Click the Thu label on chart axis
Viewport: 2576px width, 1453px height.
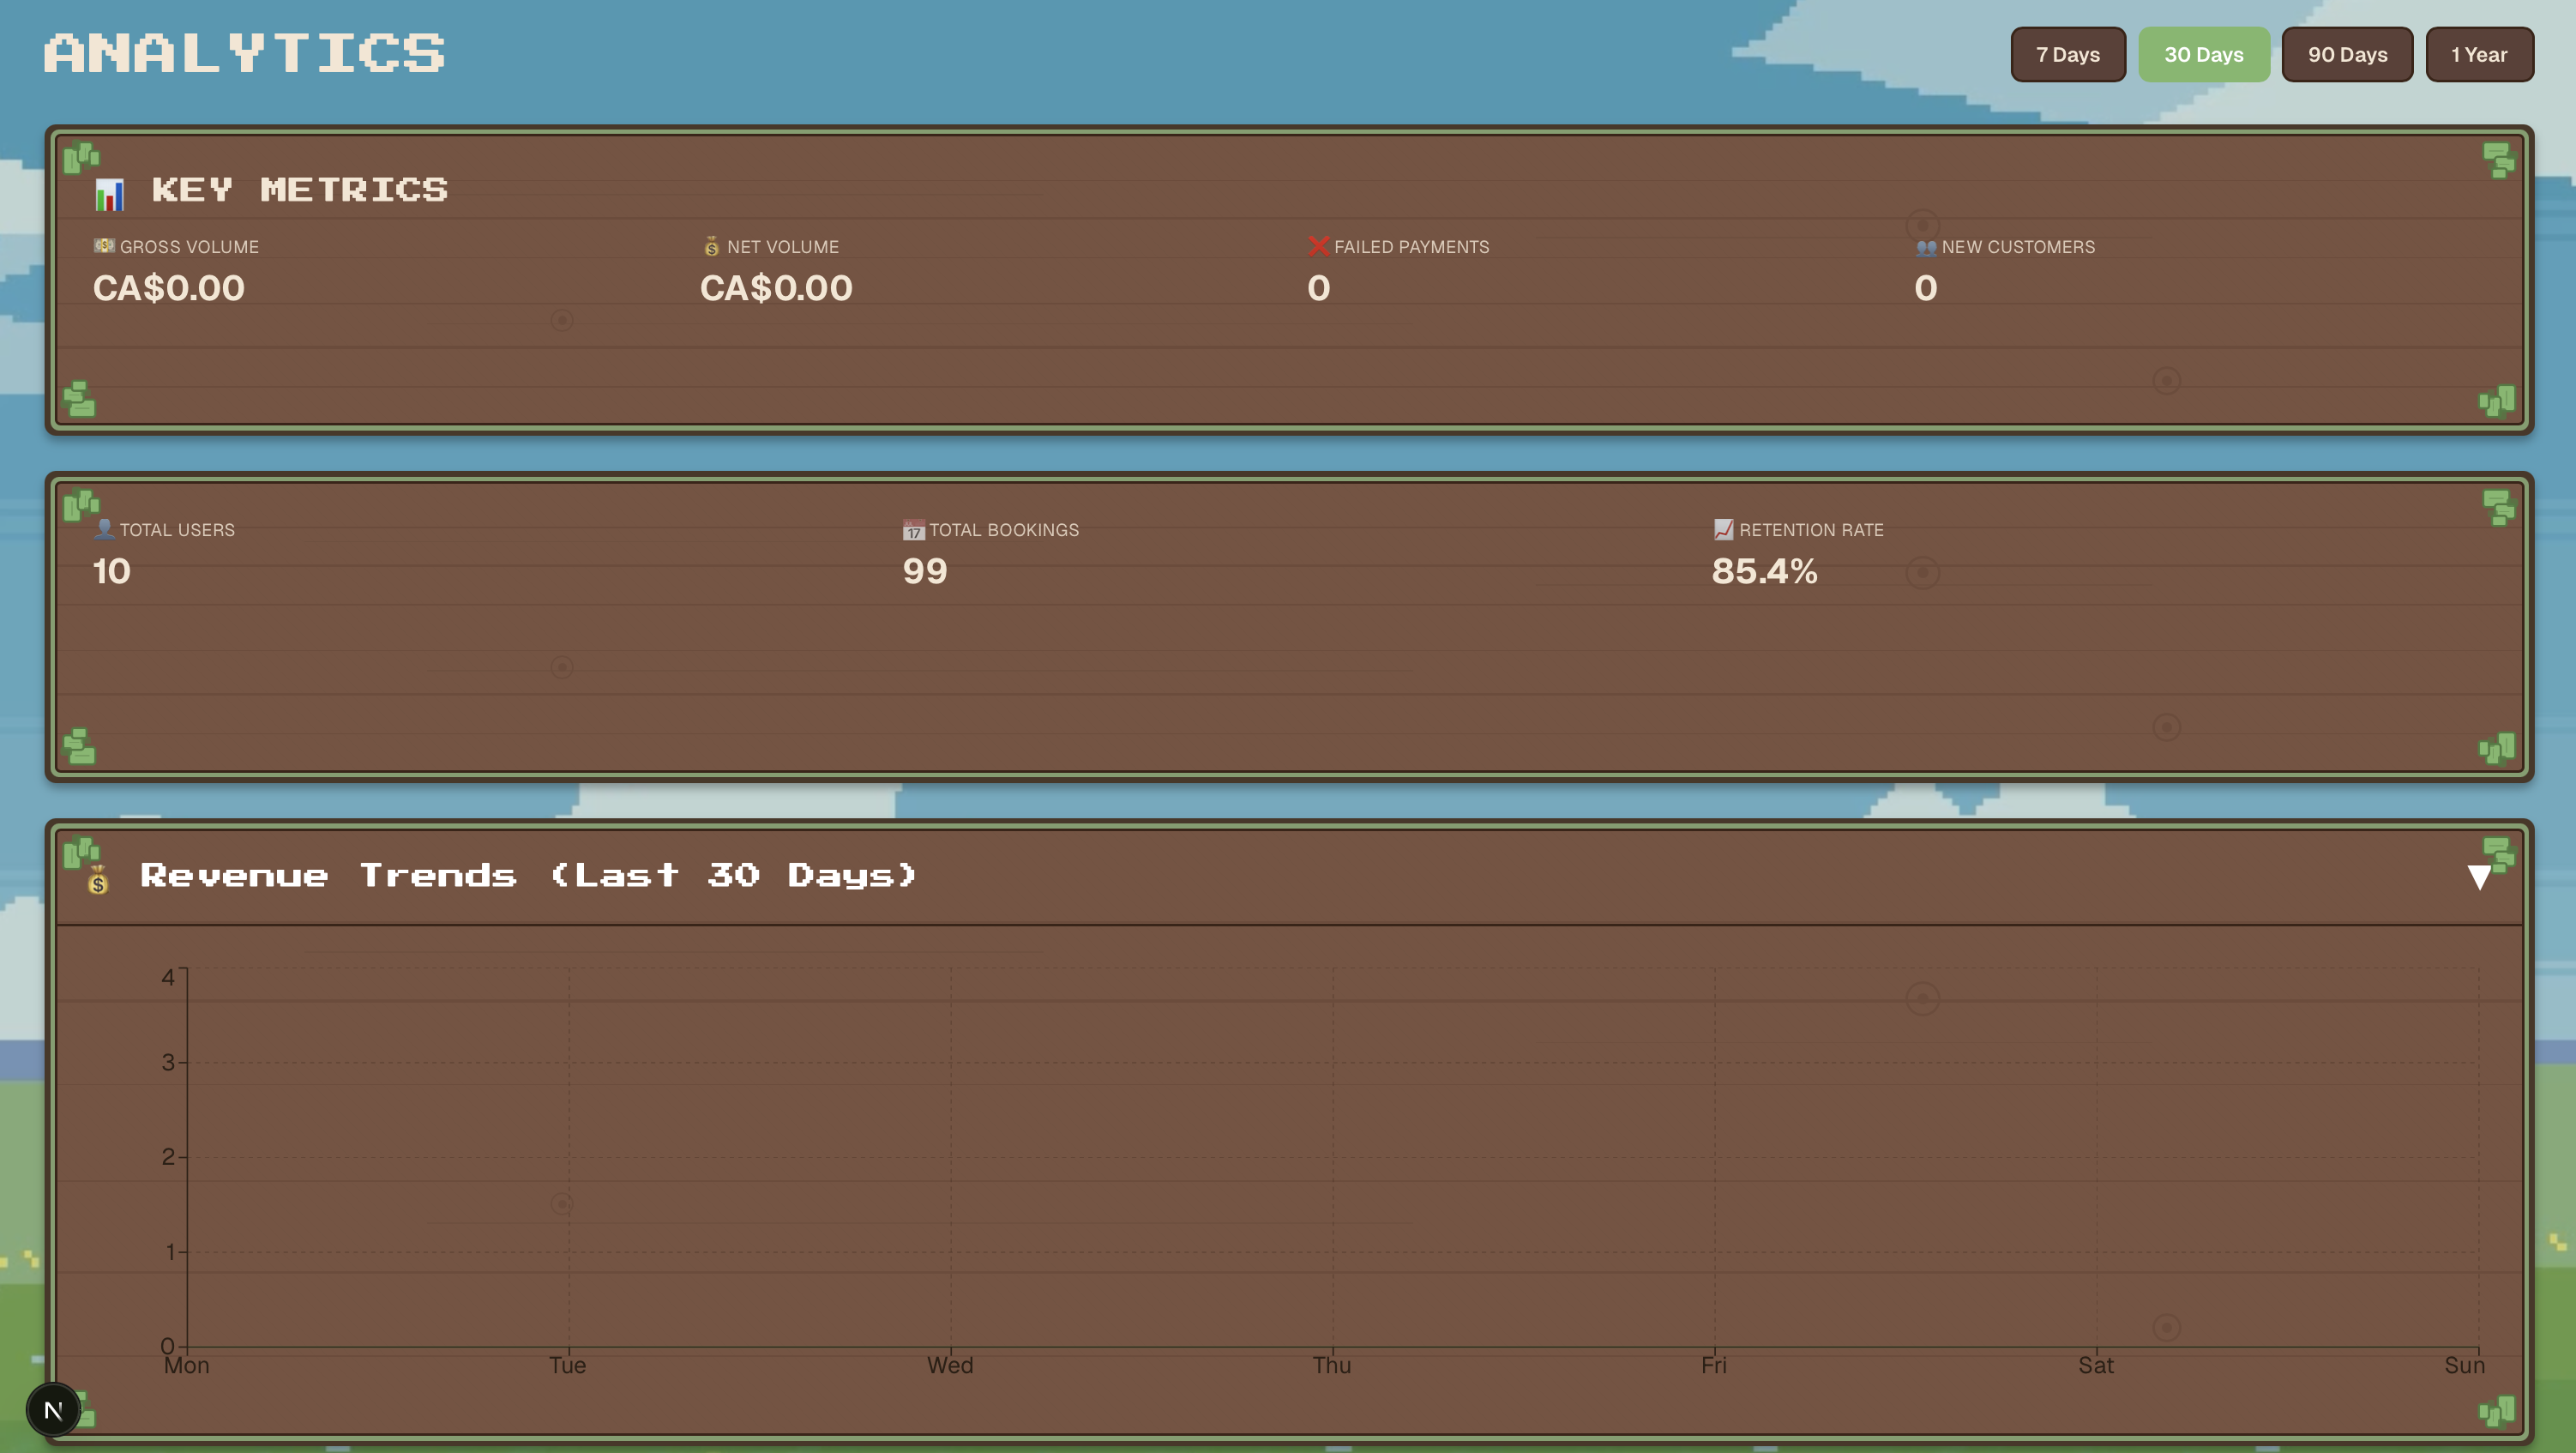pyautogui.click(x=1332, y=1365)
